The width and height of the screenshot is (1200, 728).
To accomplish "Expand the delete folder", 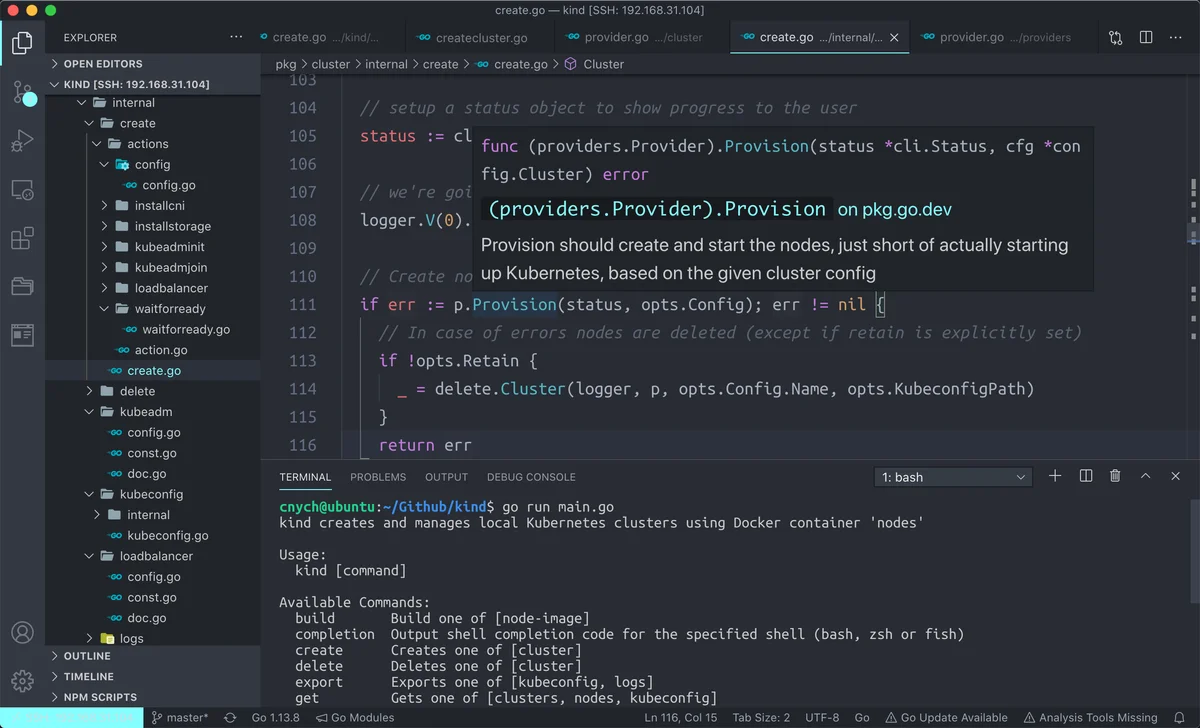I will point(152,391).
